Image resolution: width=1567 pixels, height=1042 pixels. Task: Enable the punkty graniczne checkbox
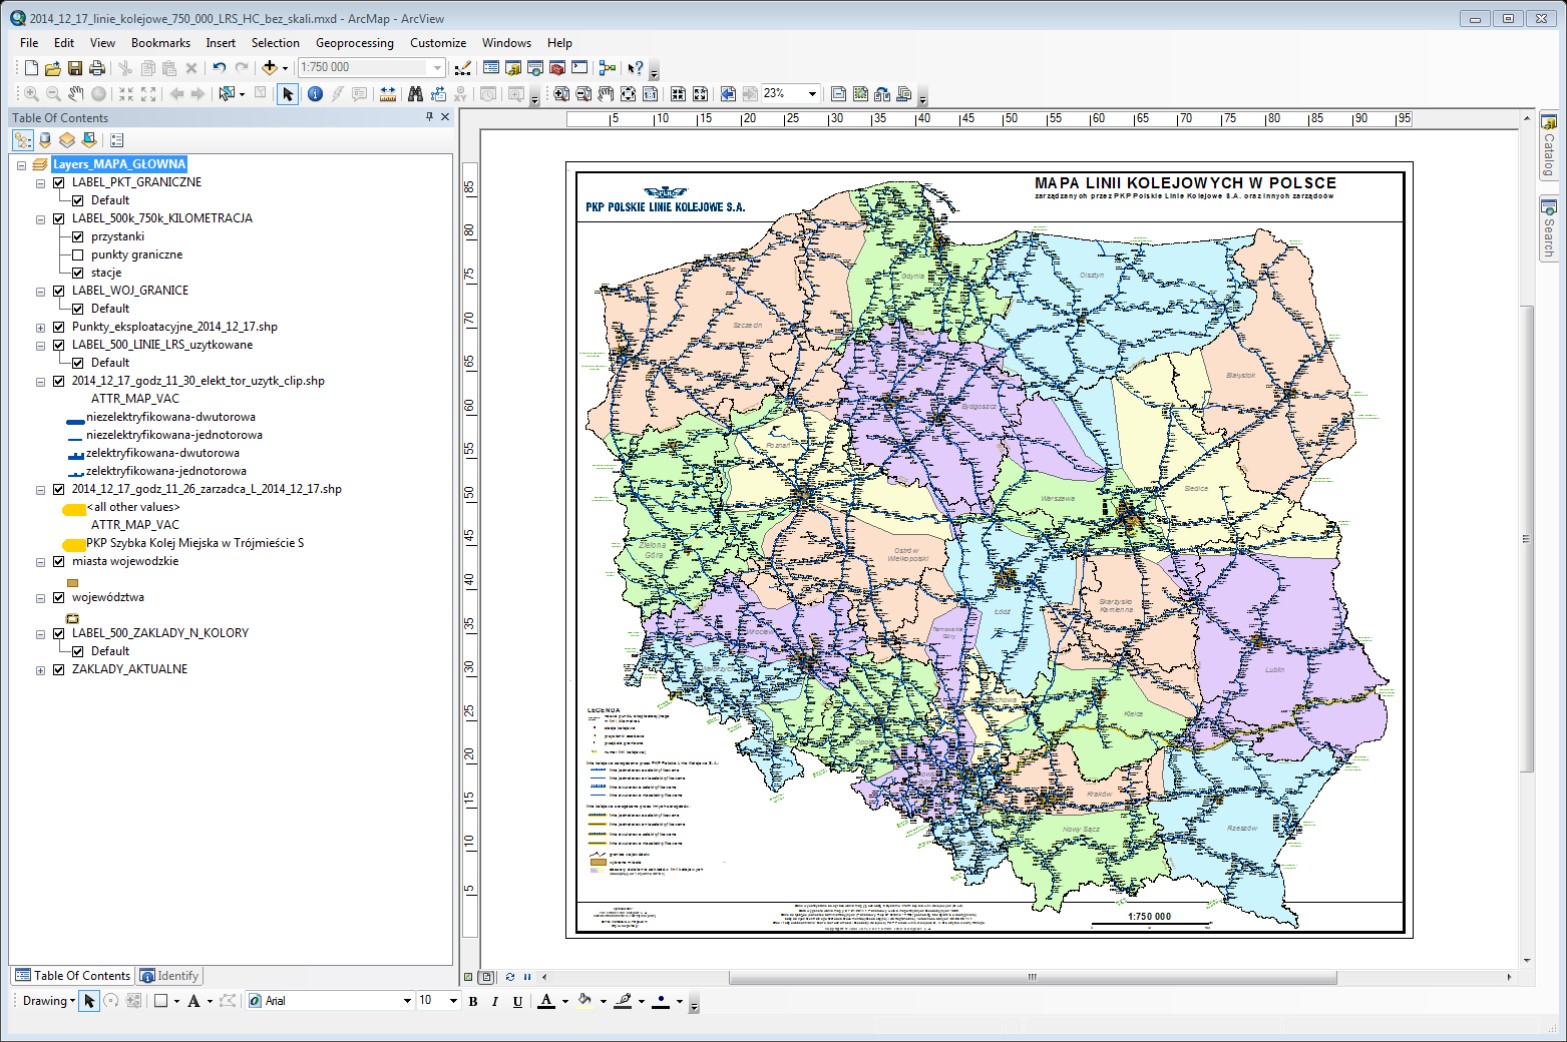click(x=78, y=254)
